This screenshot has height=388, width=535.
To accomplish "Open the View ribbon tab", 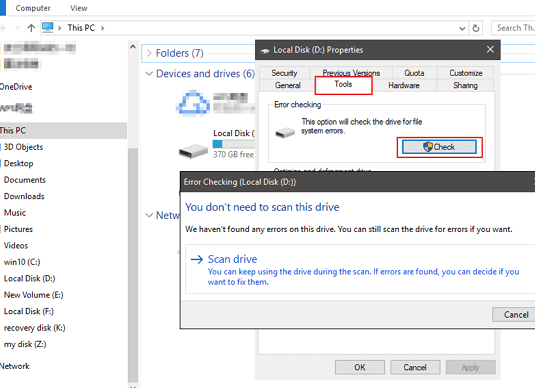I will (x=78, y=8).
